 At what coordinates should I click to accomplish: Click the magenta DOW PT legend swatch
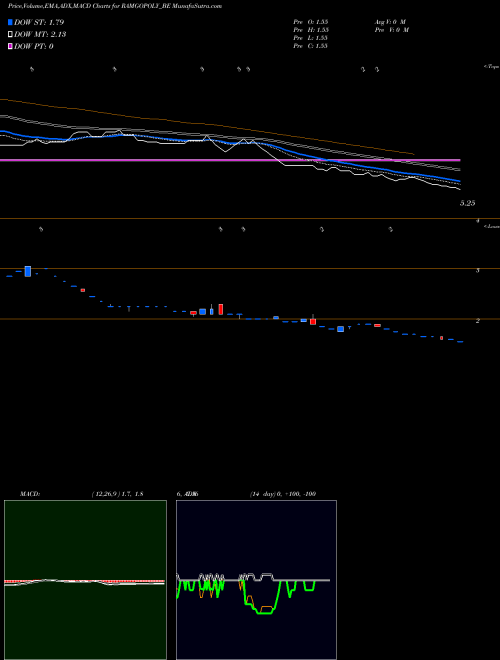tap(10, 46)
